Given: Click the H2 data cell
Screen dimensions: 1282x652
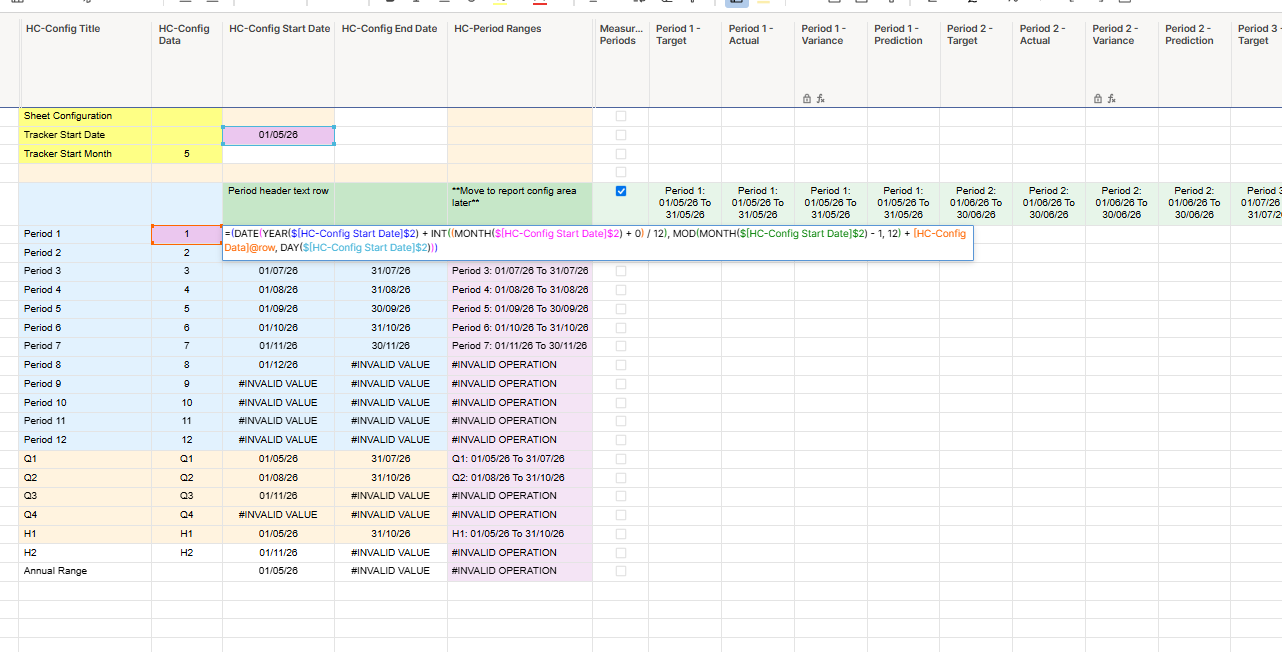Looking at the screenshot, I should click(x=187, y=553).
